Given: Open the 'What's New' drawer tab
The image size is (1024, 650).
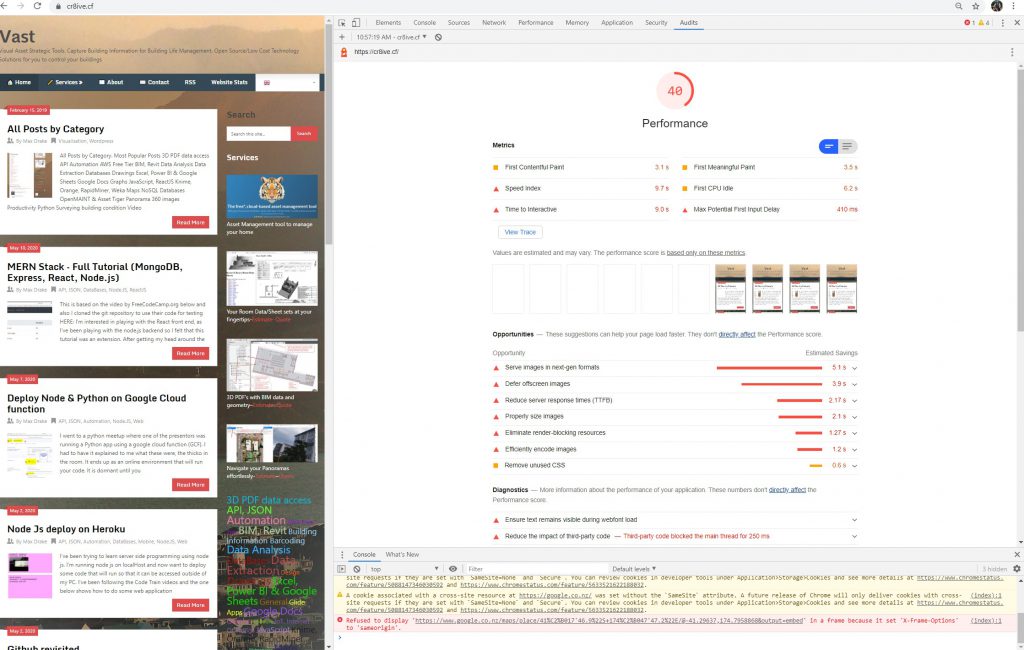Looking at the screenshot, I should pyautogui.click(x=402, y=554).
